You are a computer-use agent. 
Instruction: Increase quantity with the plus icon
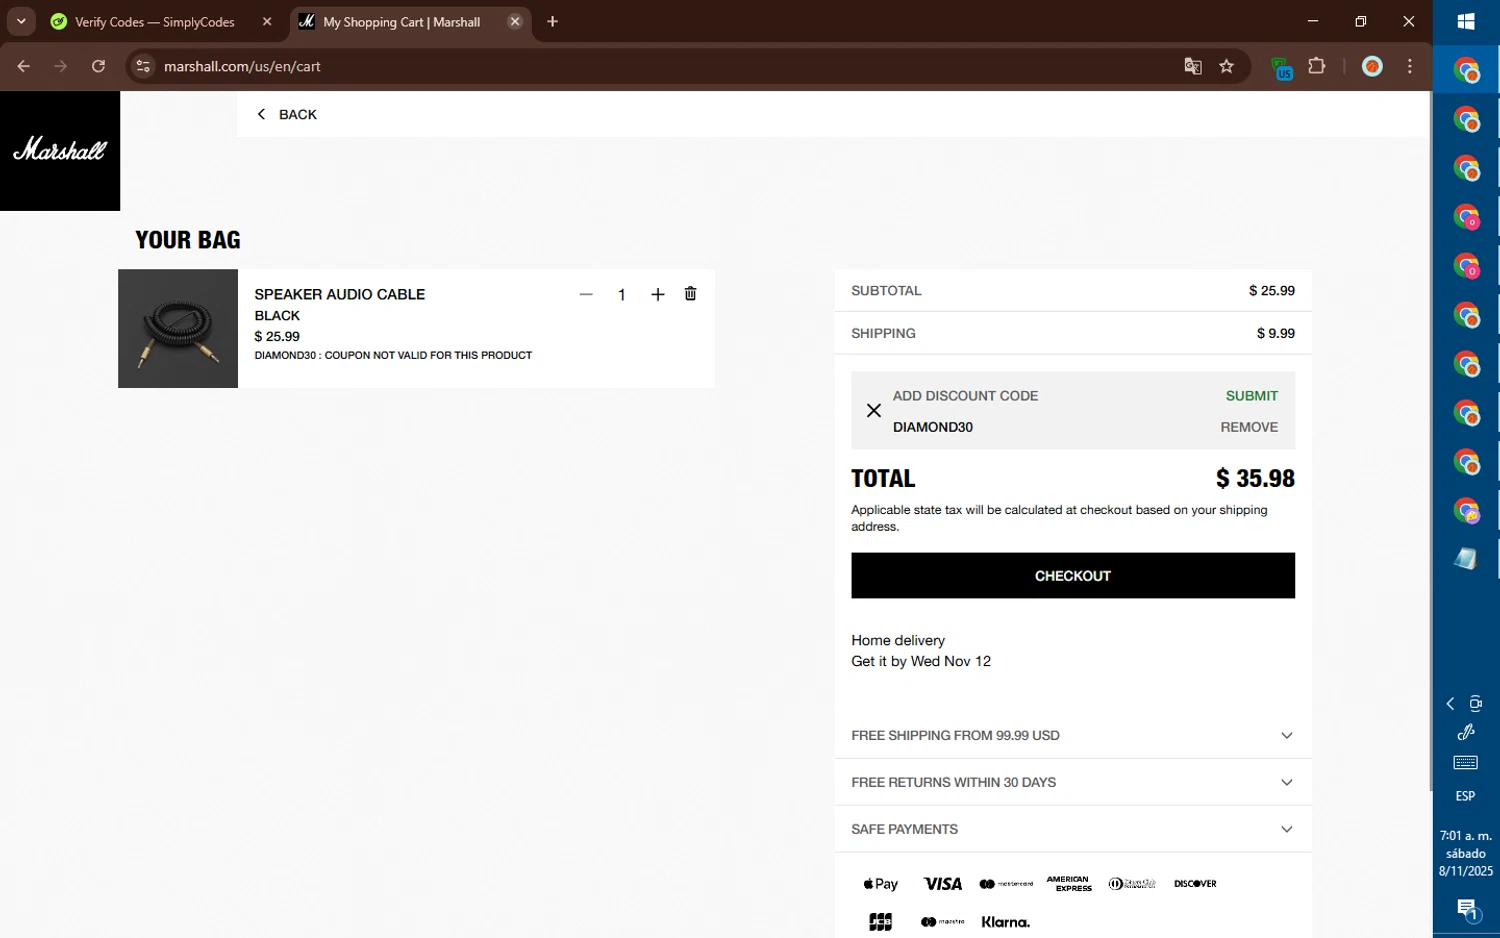(x=657, y=294)
